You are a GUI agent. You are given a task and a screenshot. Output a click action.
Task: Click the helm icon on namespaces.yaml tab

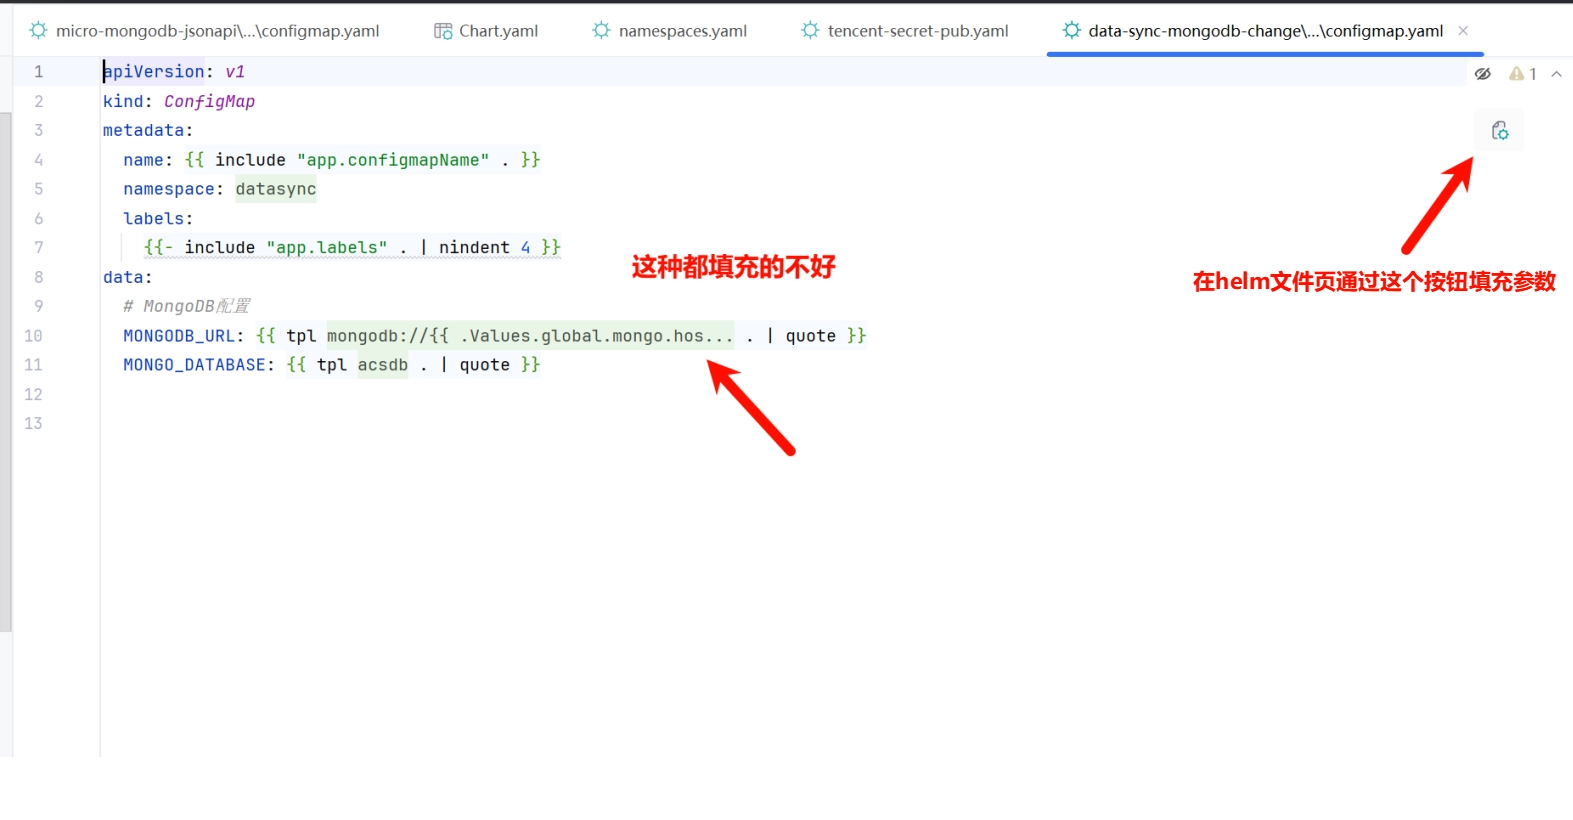tap(601, 31)
